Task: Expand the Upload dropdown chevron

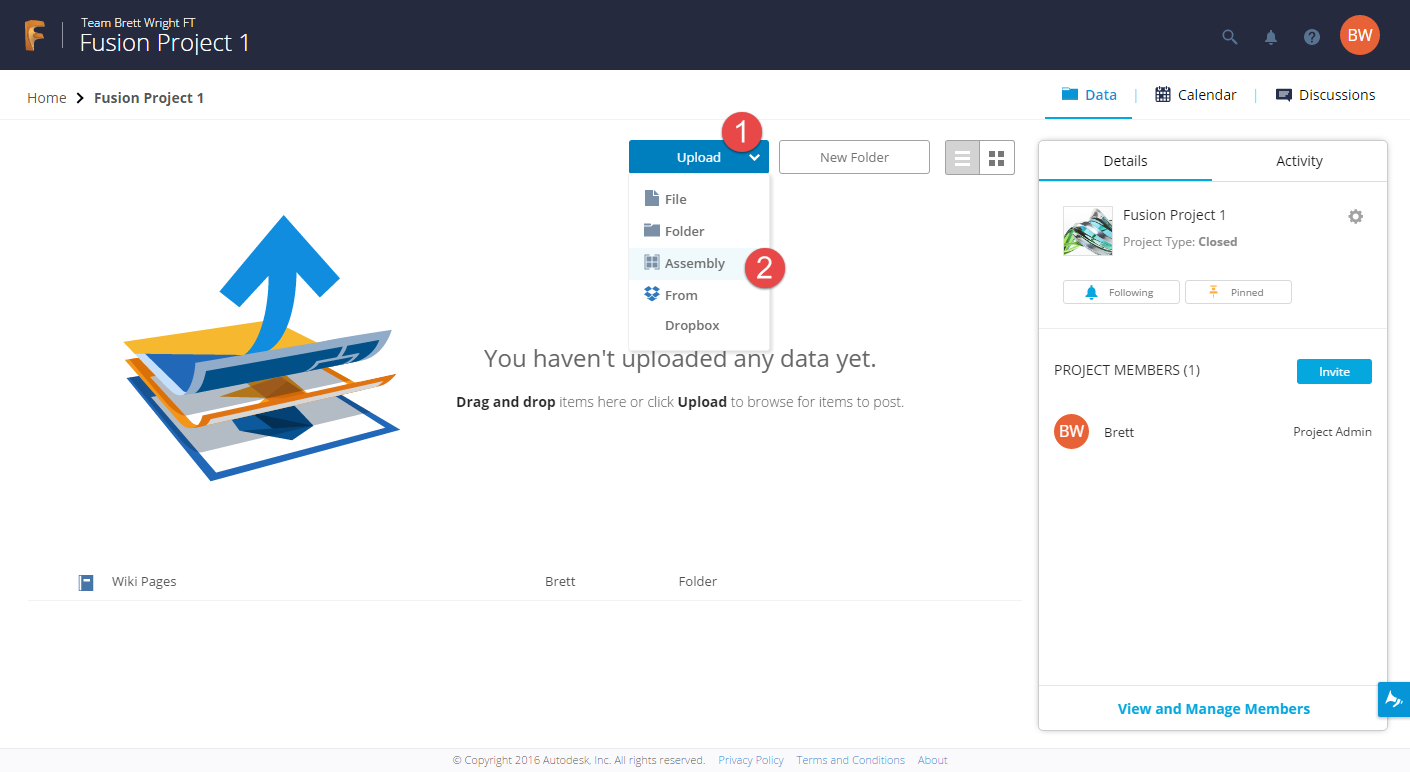Action: pyautogui.click(x=755, y=157)
